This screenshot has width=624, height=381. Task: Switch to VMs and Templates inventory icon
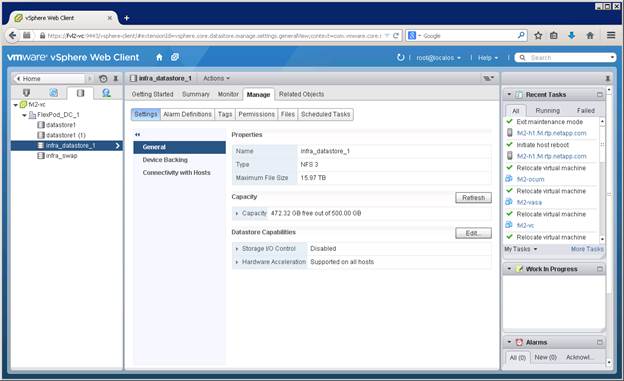click(x=53, y=93)
